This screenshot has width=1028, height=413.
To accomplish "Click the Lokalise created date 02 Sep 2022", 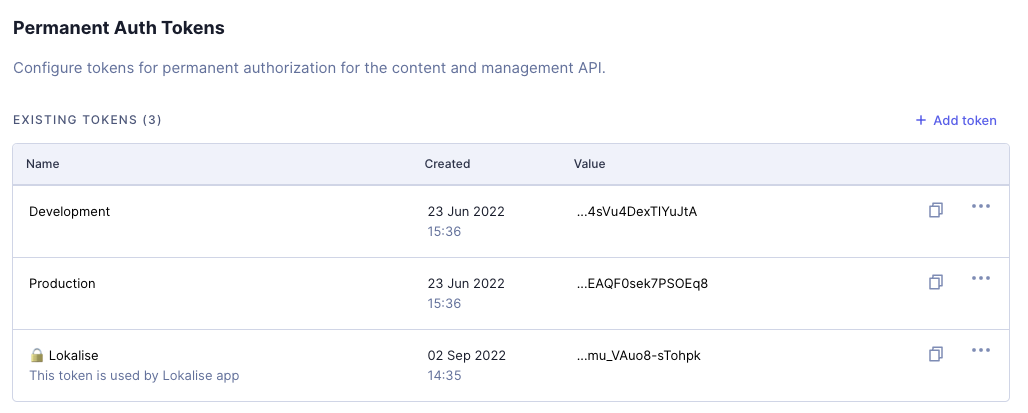I will 465,355.
